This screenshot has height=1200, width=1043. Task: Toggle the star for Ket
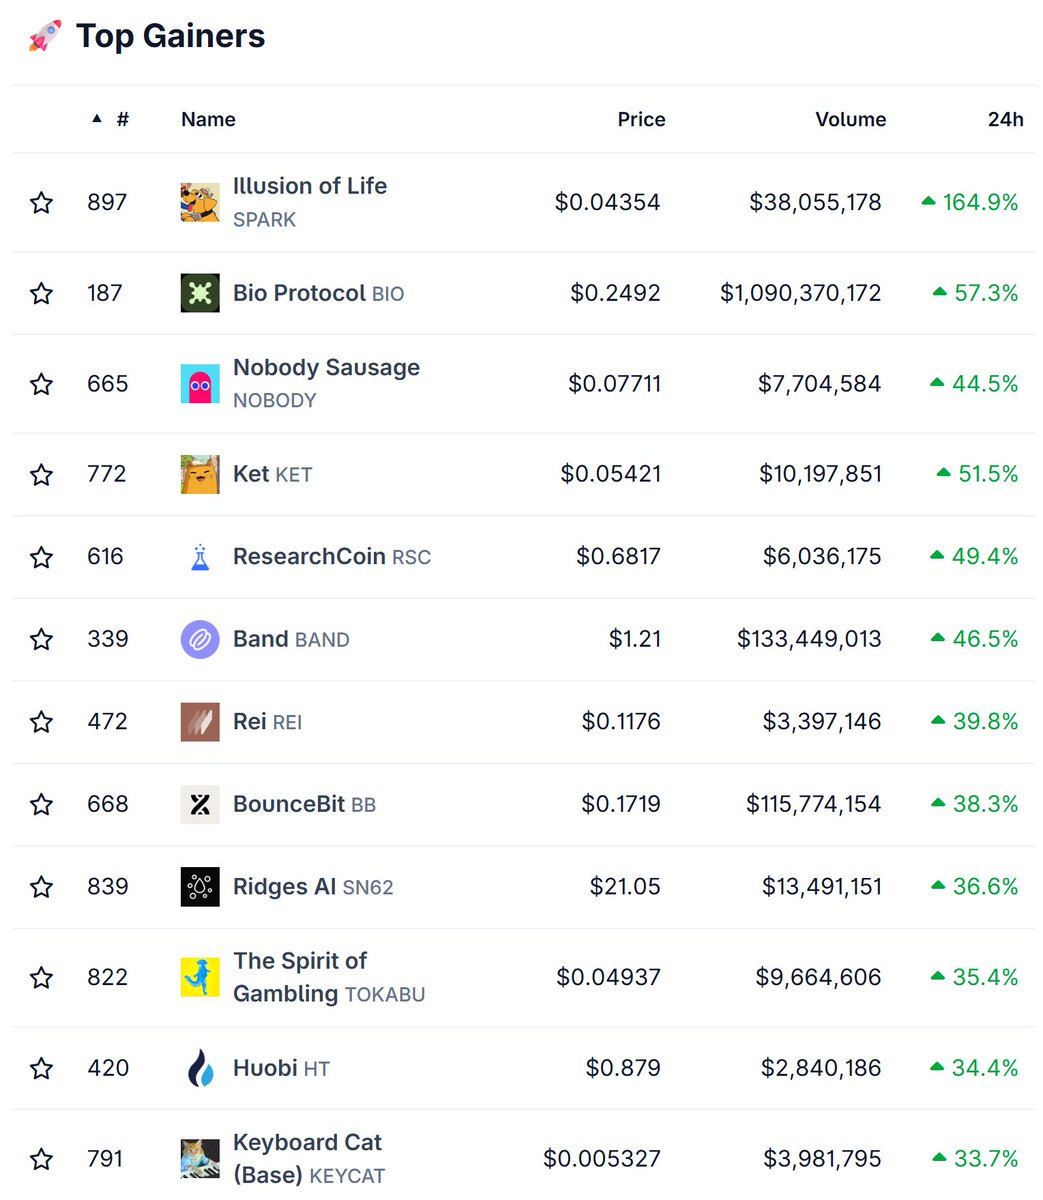click(x=41, y=474)
